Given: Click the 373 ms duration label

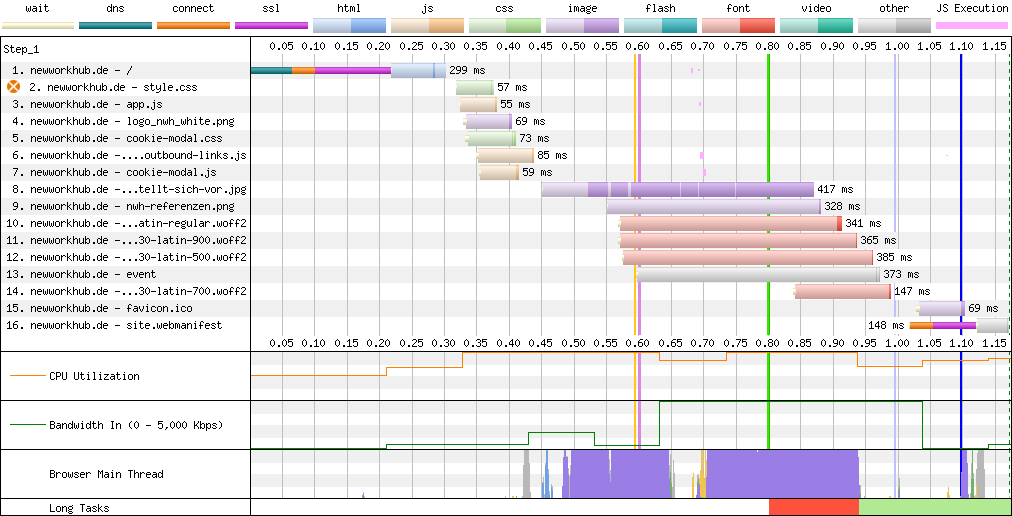Looking at the screenshot, I should [x=902, y=274].
